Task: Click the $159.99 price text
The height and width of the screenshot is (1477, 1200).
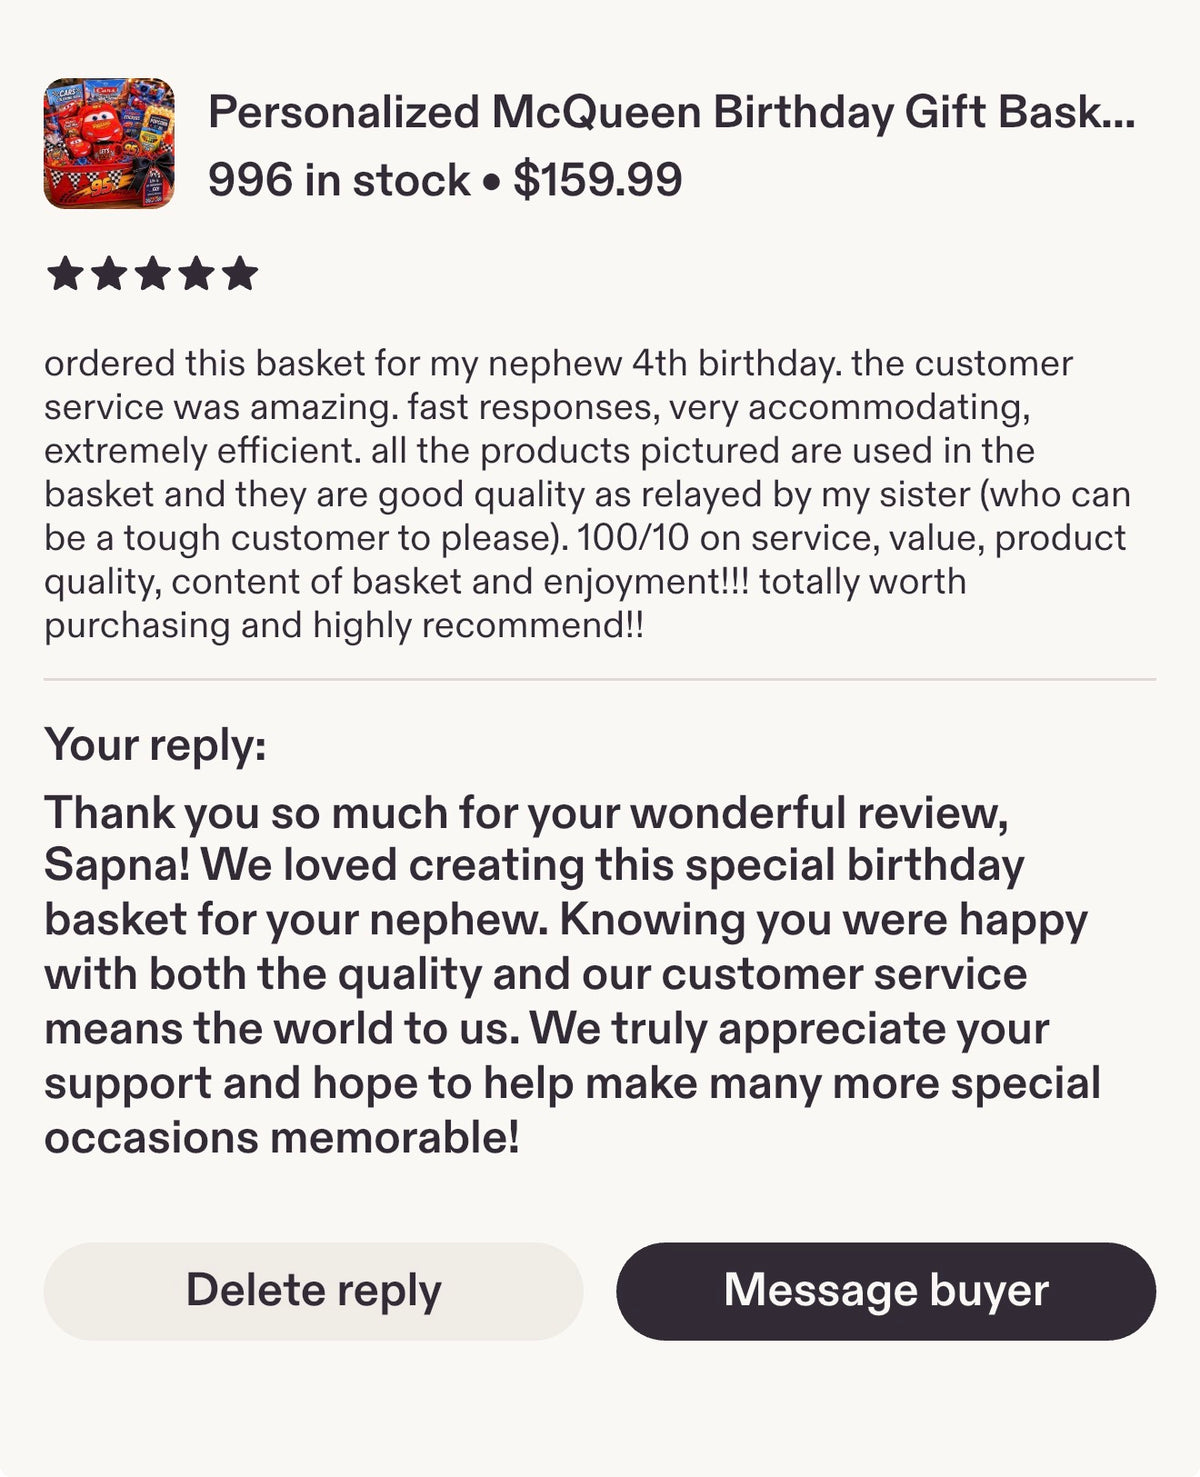Action: click(x=598, y=180)
